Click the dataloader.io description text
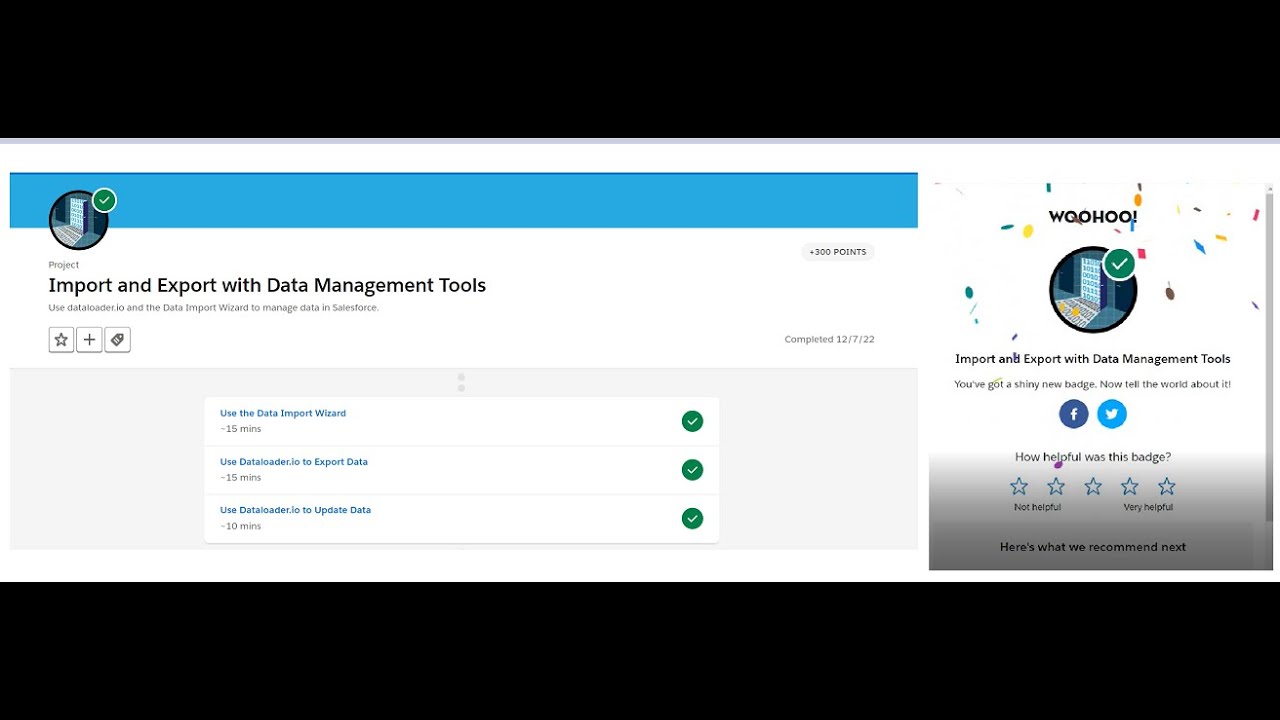This screenshot has height=720, width=1280. click(x=213, y=308)
